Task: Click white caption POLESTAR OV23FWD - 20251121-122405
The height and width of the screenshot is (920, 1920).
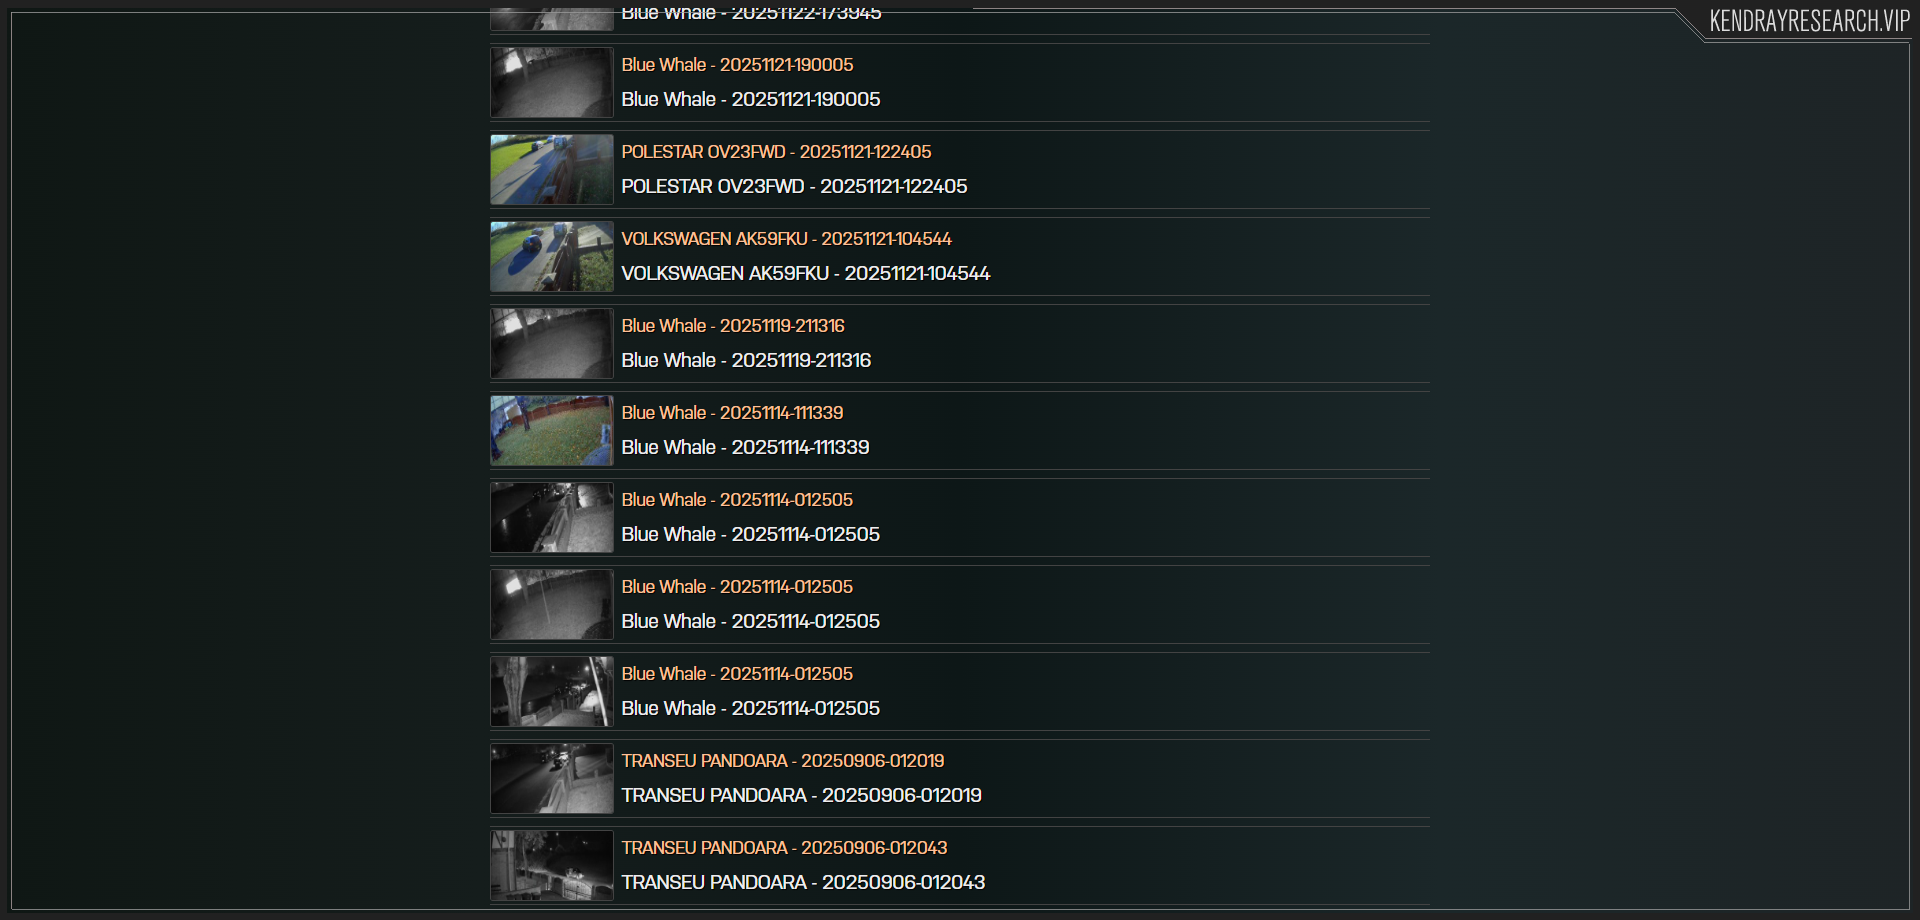Action: (x=794, y=187)
